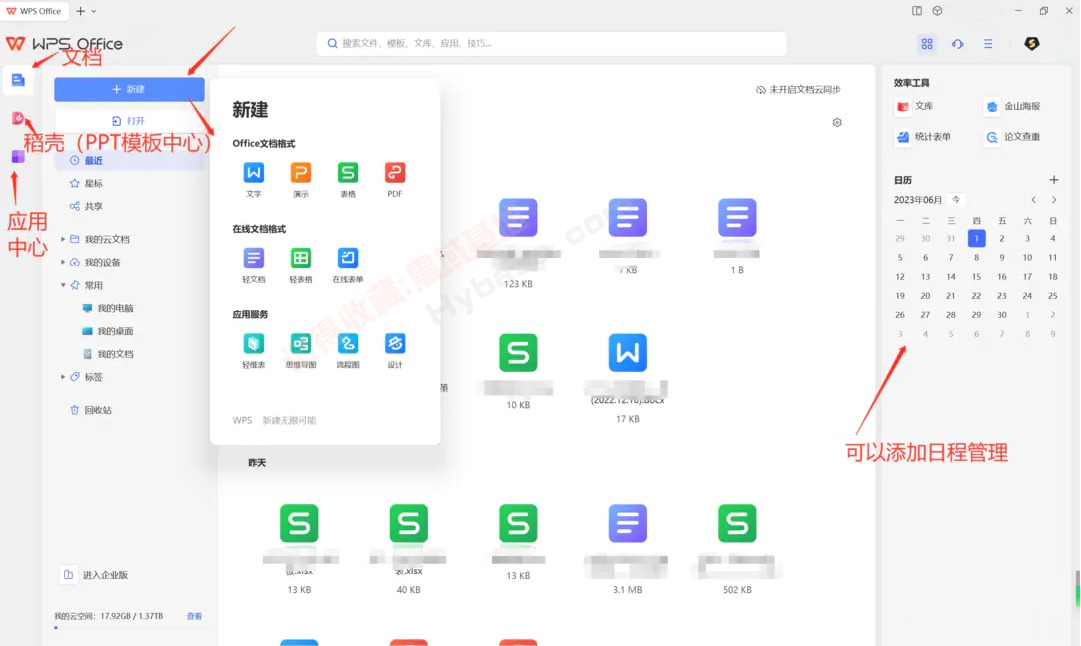This screenshot has height=646, width=1081.
Task: Open 统计表单 tool
Action: click(x=923, y=137)
